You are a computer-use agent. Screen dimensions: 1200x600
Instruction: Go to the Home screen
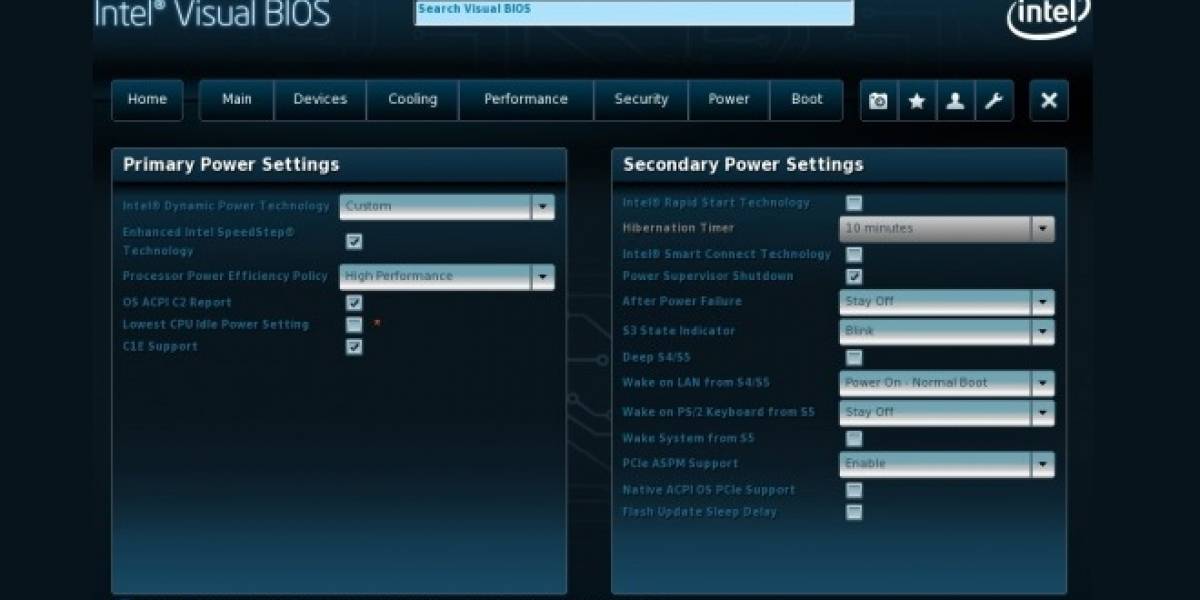point(147,100)
